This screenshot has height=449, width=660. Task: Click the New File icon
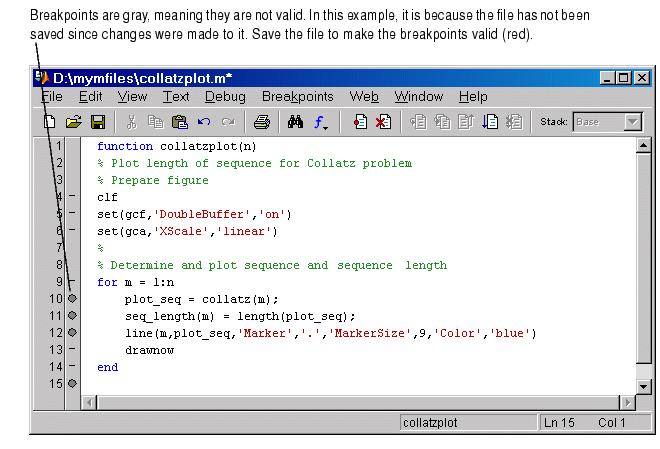point(49,122)
